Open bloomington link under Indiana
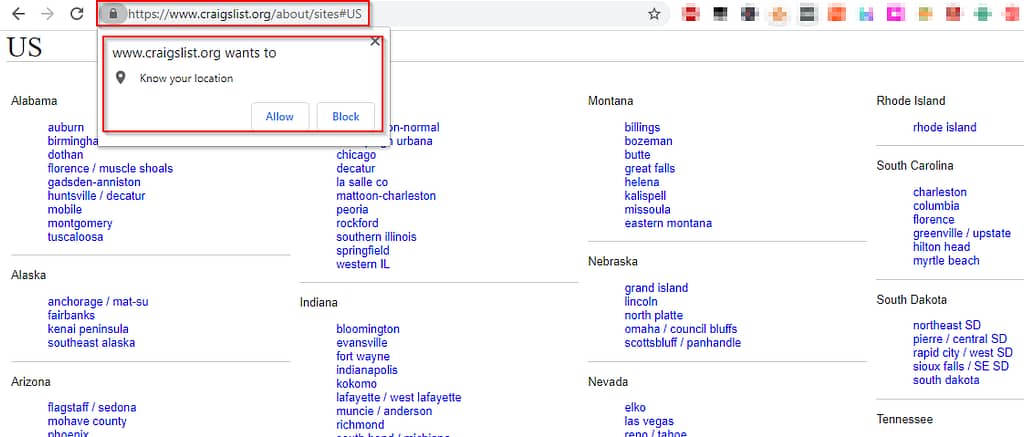Viewport: 1024px width, 437px height. (x=368, y=329)
